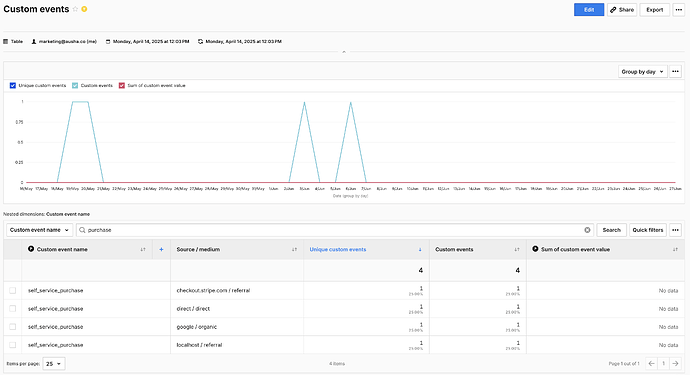Click the plus icon to add dimension
The image size is (690, 375).
click(x=161, y=250)
